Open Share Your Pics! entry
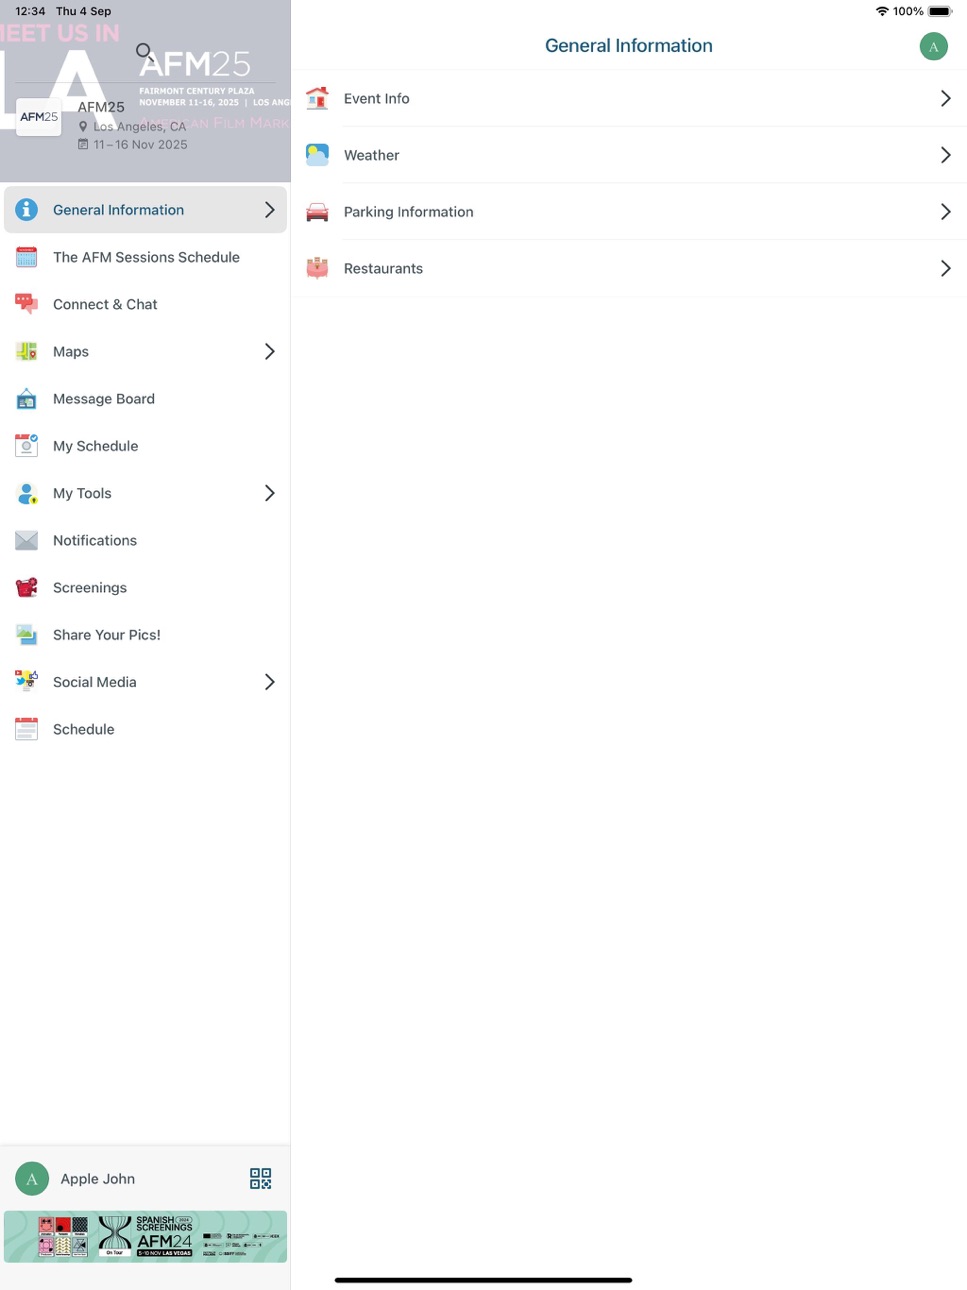 (x=145, y=635)
